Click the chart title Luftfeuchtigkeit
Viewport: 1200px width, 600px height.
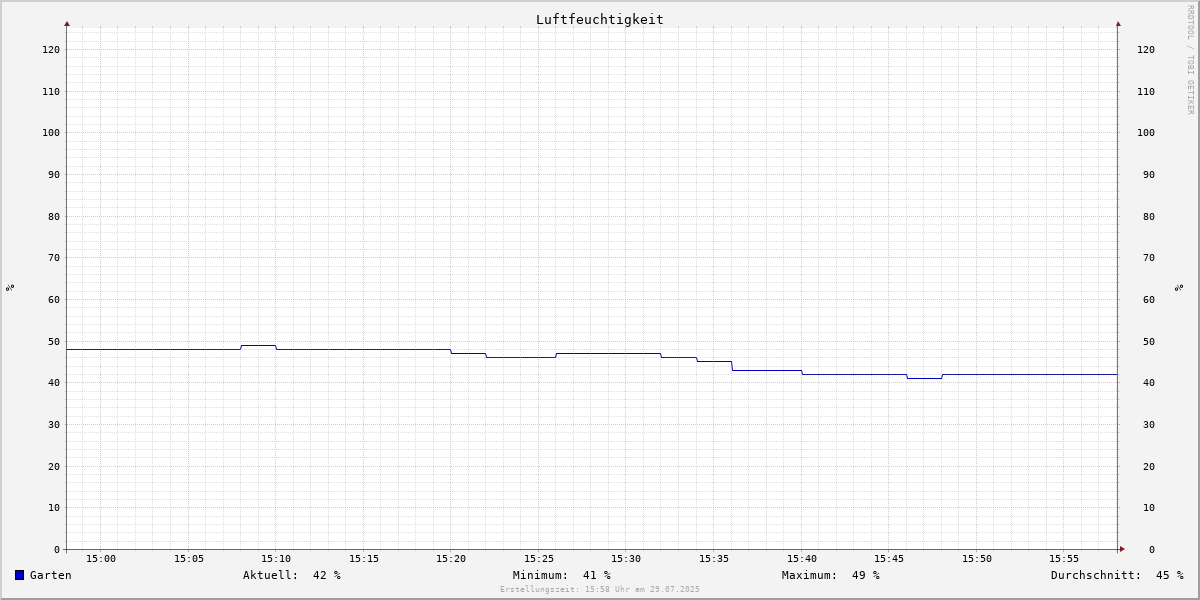600,19
